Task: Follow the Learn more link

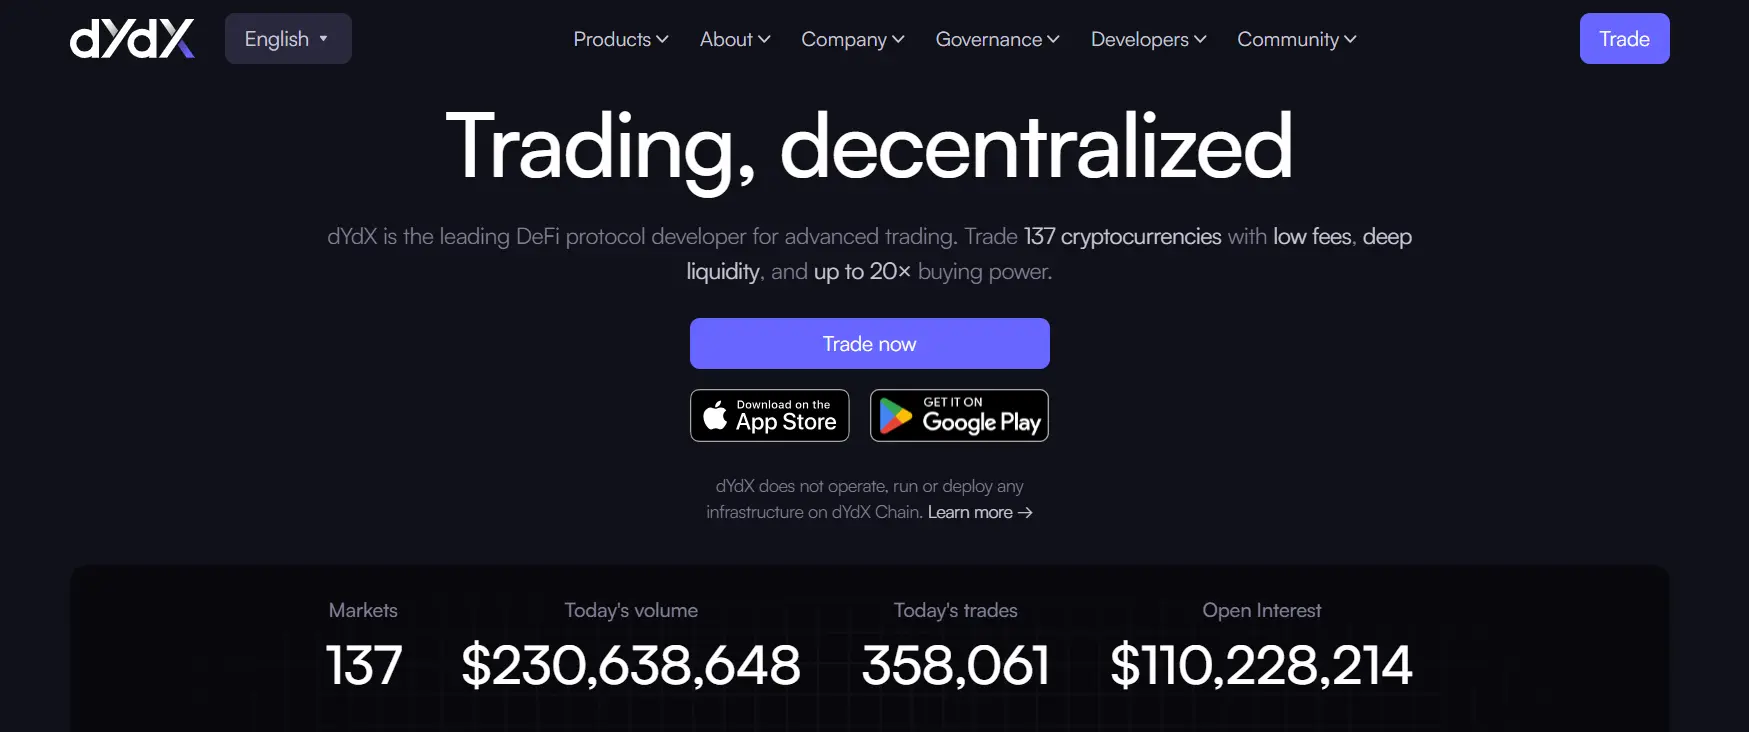Action: coord(979,512)
